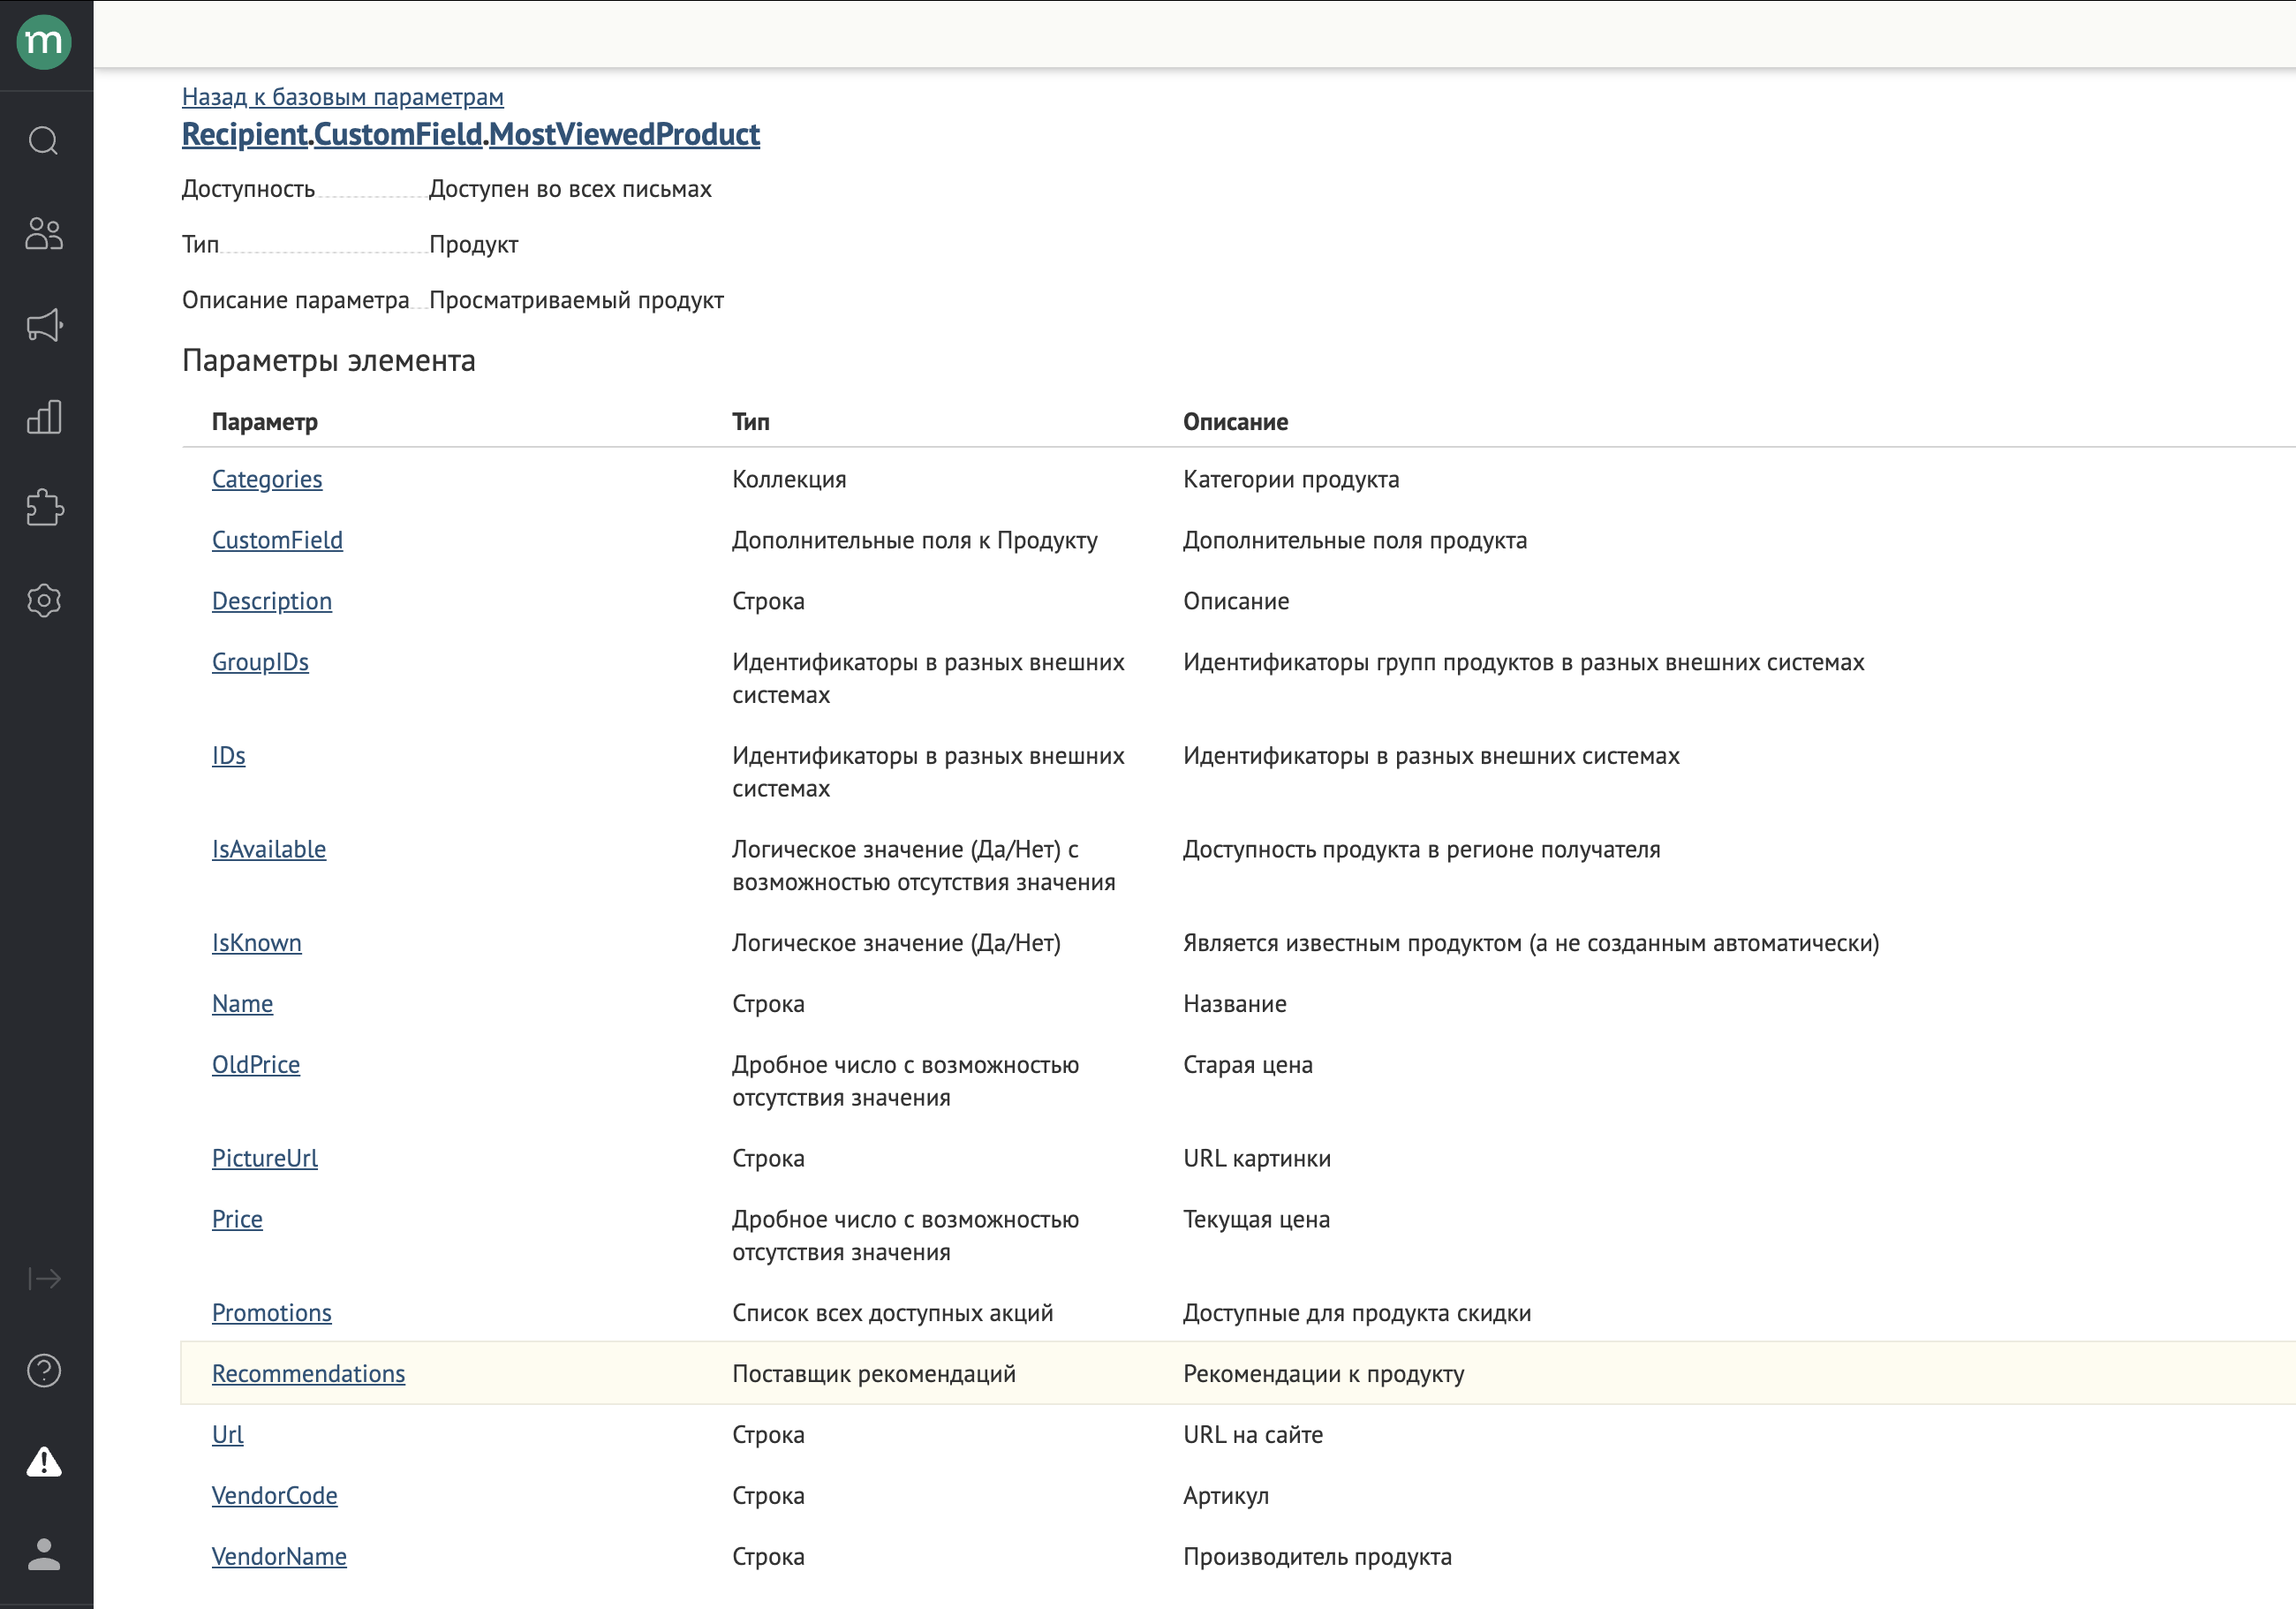Screen dimensions: 2296x1609
Task: Open integrations via the puzzle piece icon
Action: [x=44, y=508]
